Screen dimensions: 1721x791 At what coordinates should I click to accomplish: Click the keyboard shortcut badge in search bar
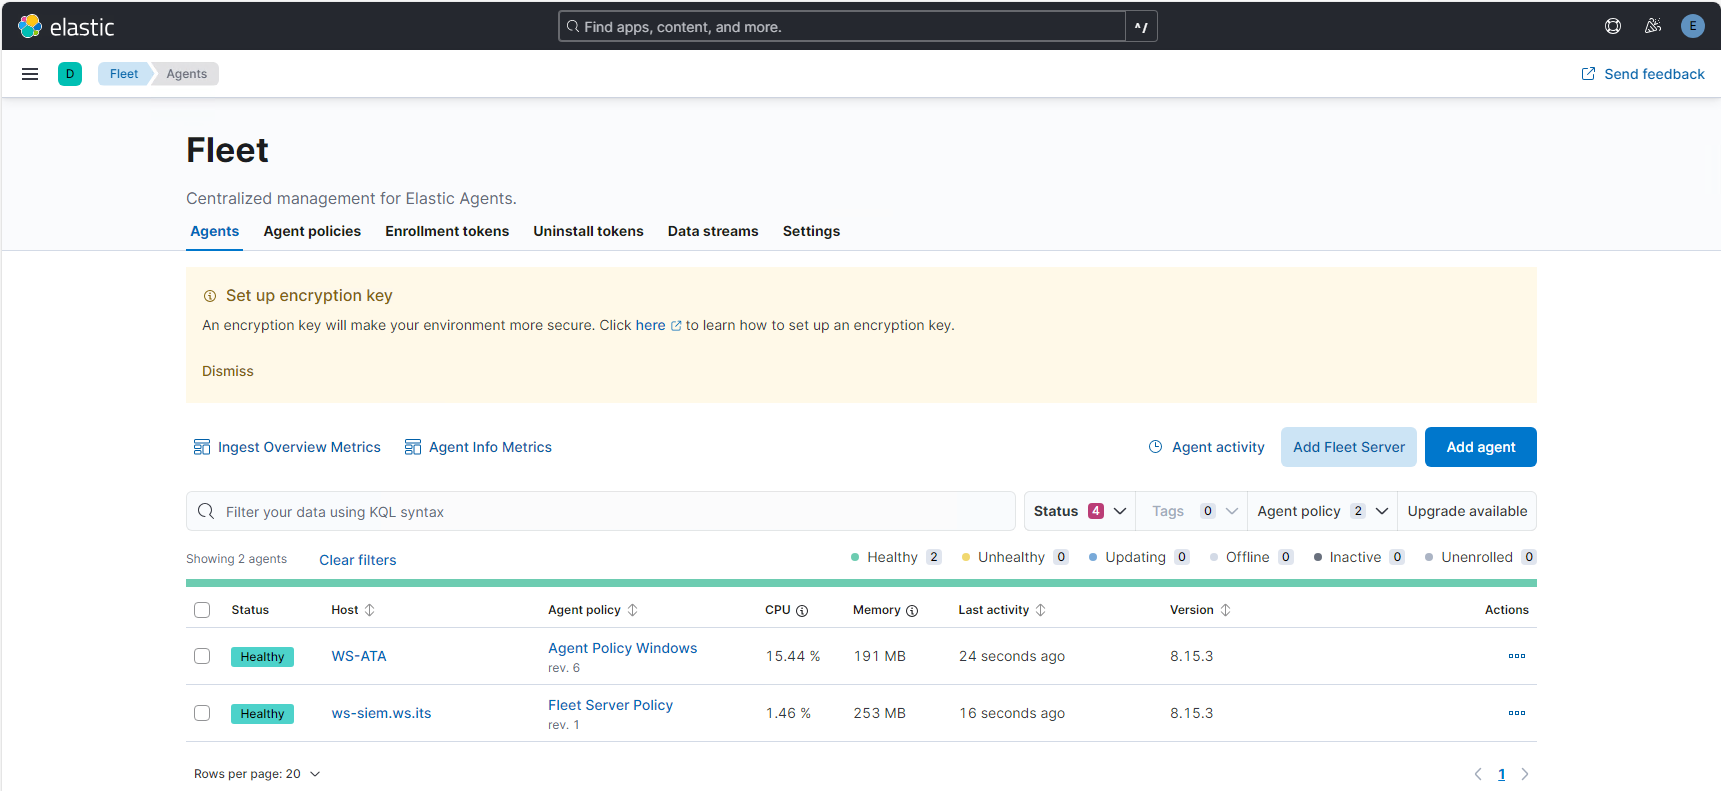[x=1141, y=27]
